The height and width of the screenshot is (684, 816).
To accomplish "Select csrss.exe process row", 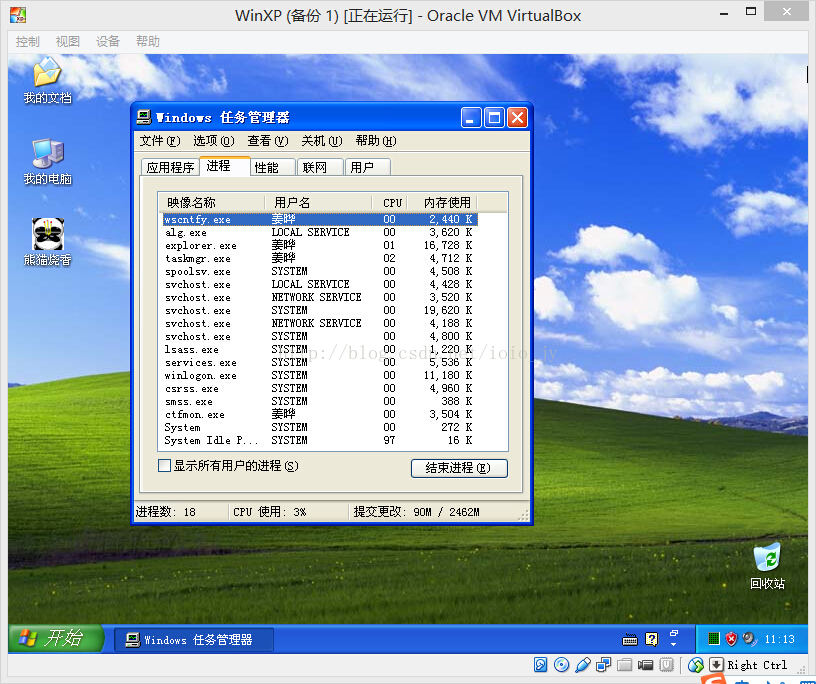I will coord(318,388).
